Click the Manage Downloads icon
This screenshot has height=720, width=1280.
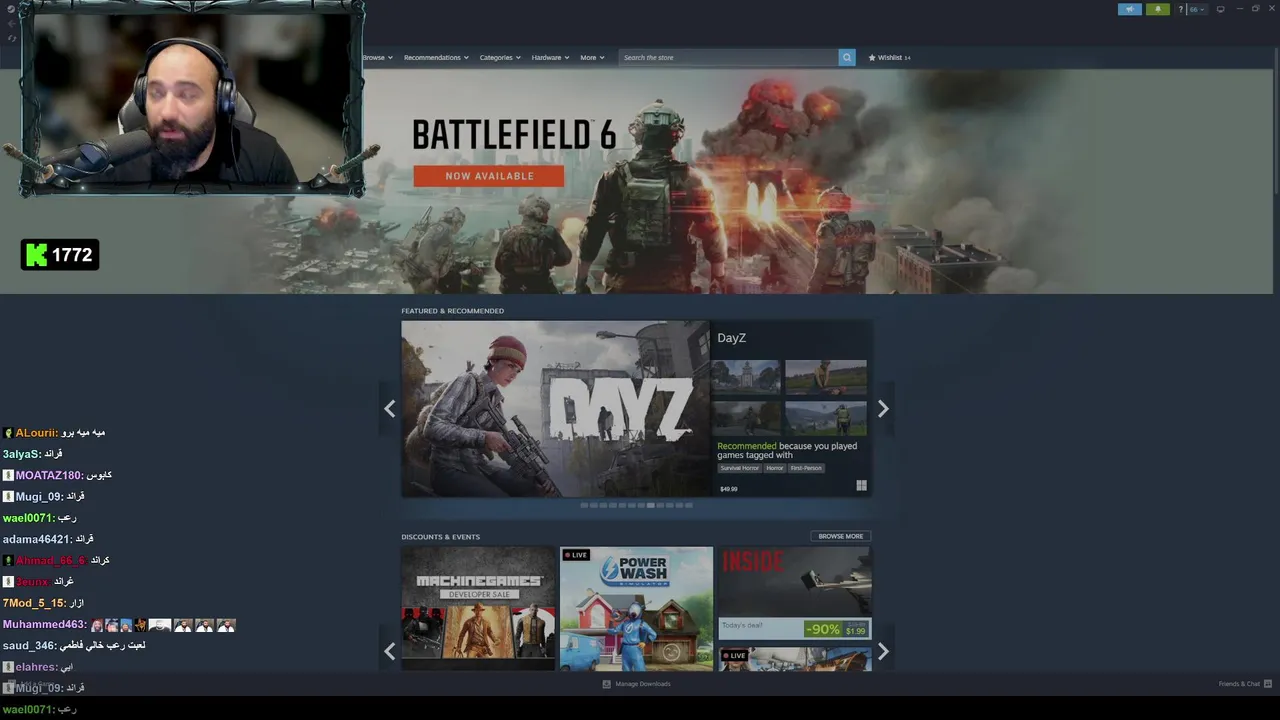(x=606, y=684)
